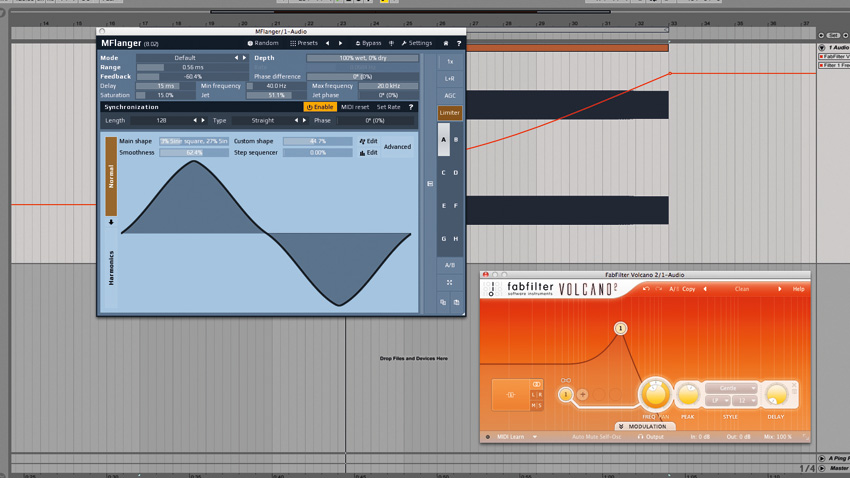The image size is (850, 478).
Task: Click the MFlanger copy preset icon
Action: [x=443, y=302]
